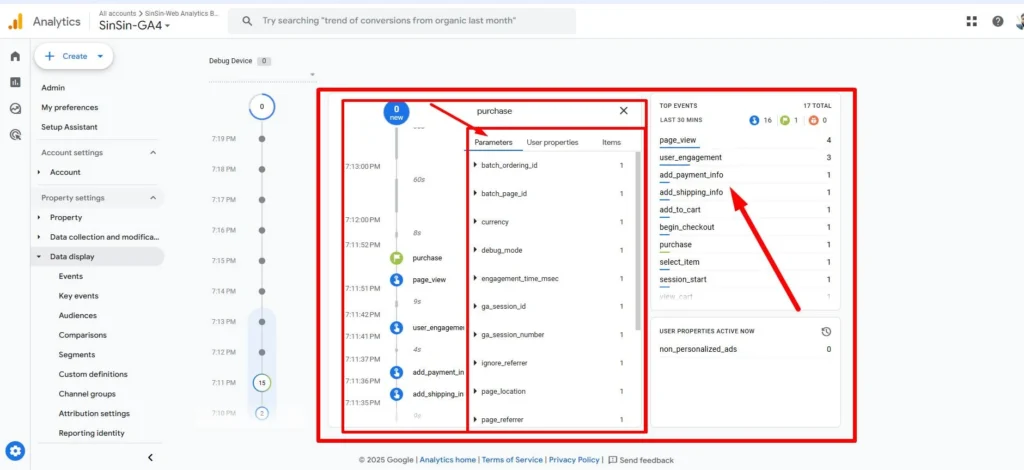Close the purchase event details panel

[x=623, y=111]
